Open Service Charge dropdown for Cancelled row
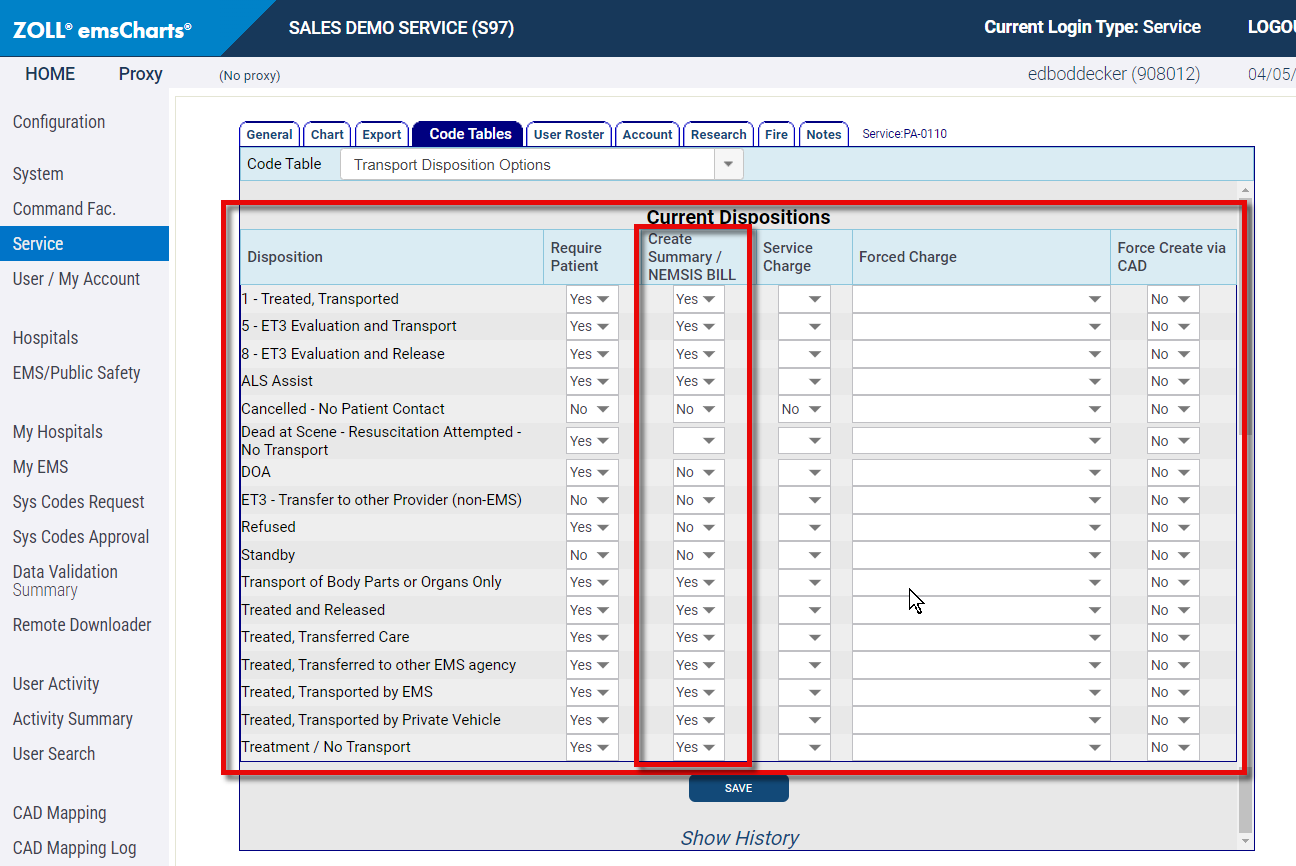 [x=804, y=409]
